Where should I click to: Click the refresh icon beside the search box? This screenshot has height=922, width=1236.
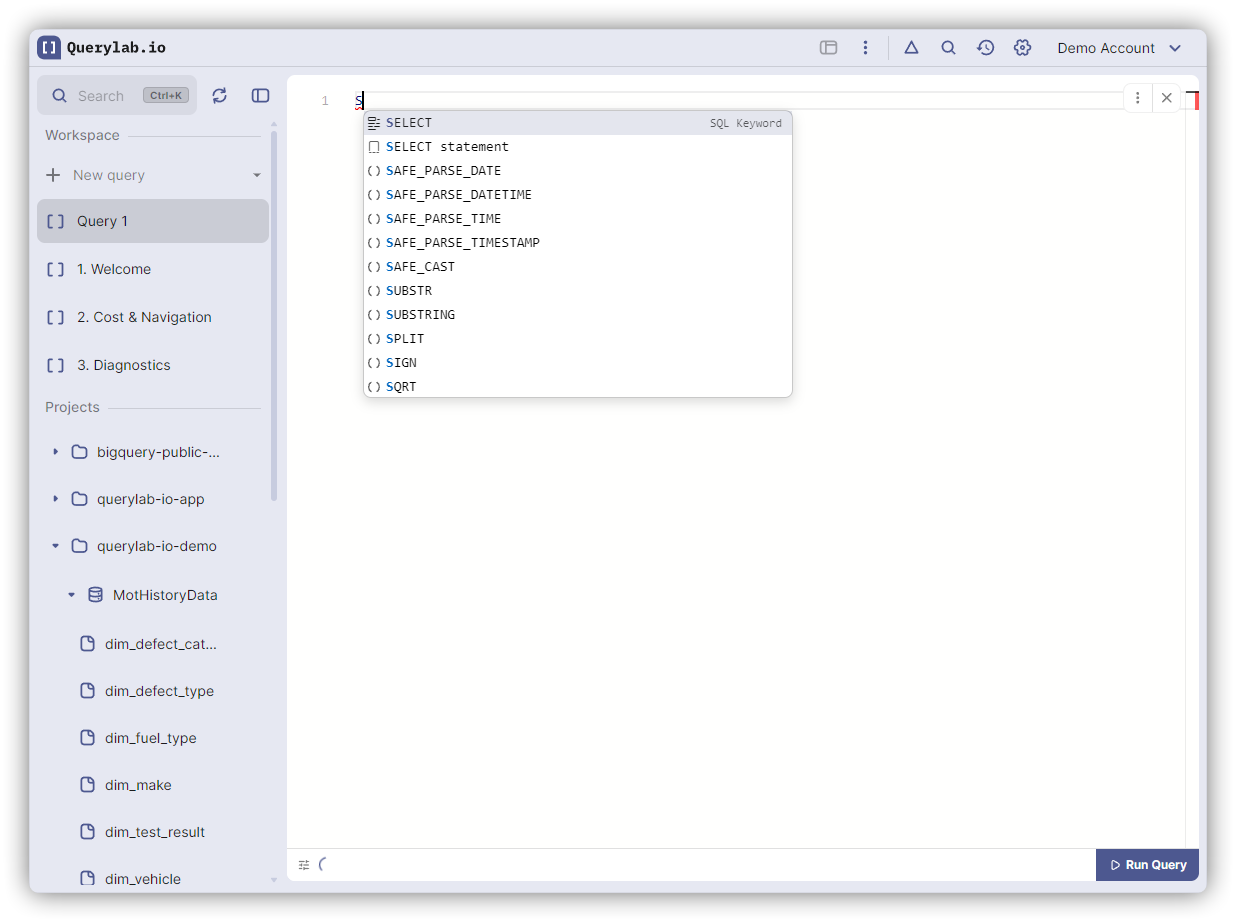tap(220, 95)
